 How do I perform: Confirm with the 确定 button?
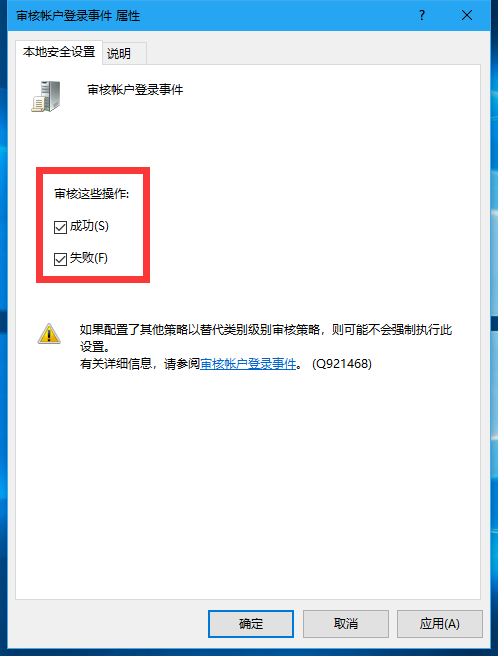pyautogui.click(x=251, y=624)
